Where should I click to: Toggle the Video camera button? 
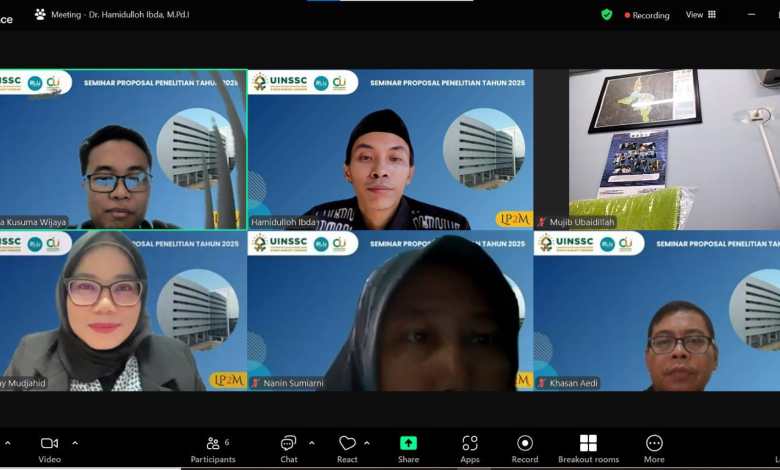pos(49,450)
